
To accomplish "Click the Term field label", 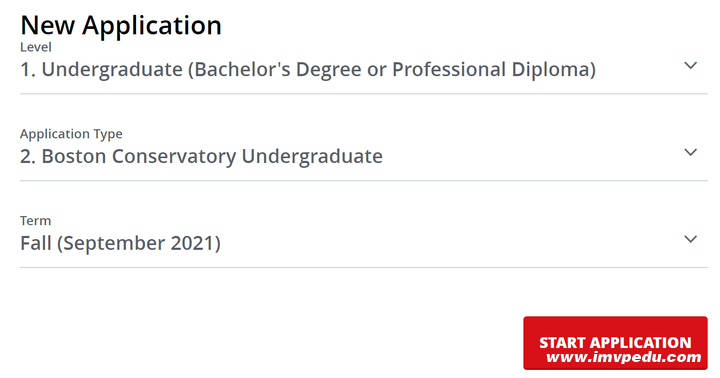I will coord(35,221).
